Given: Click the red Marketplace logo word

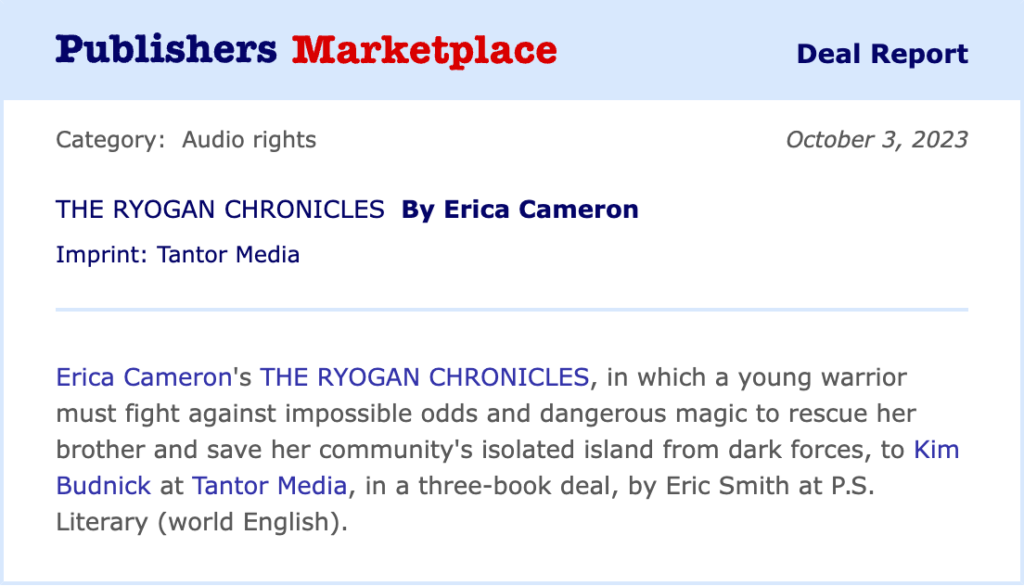Looking at the screenshot, I should pyautogui.click(x=424, y=49).
